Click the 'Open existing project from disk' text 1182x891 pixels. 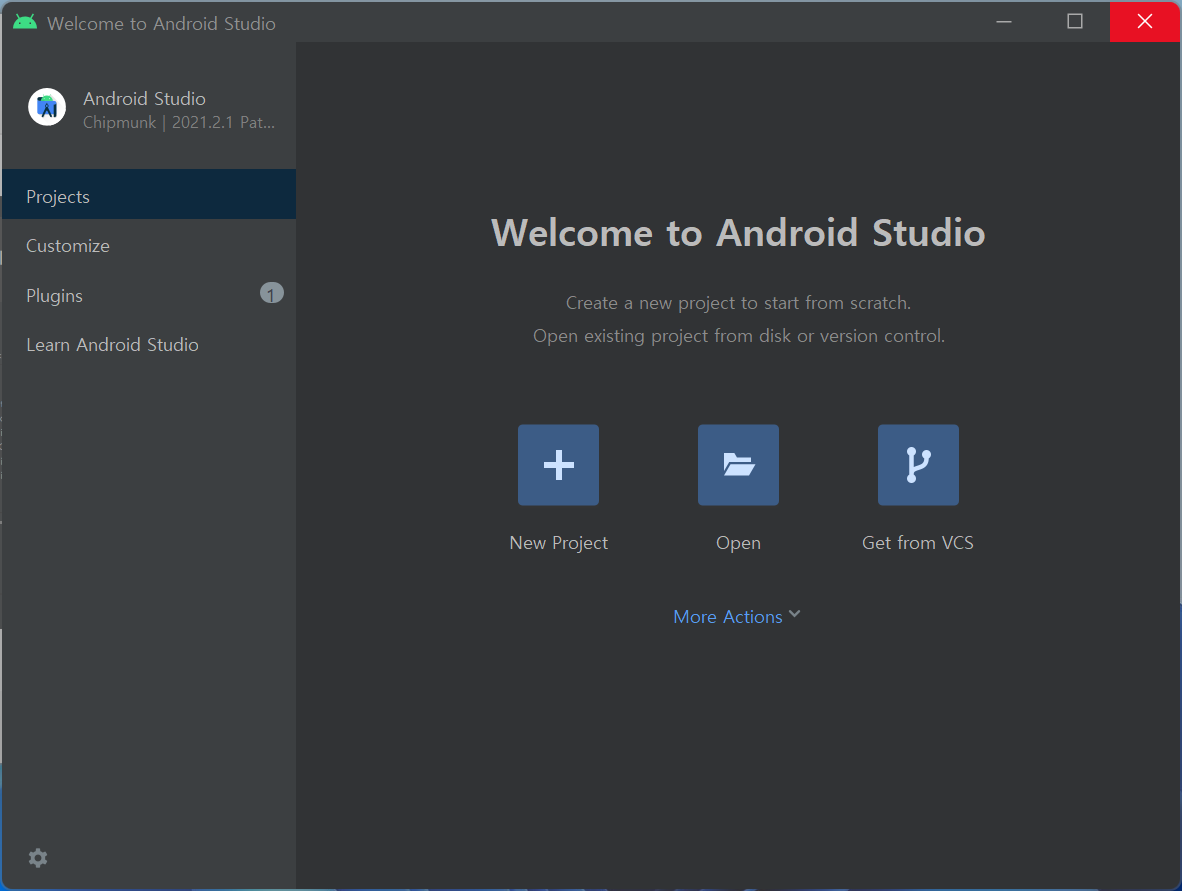(738, 336)
